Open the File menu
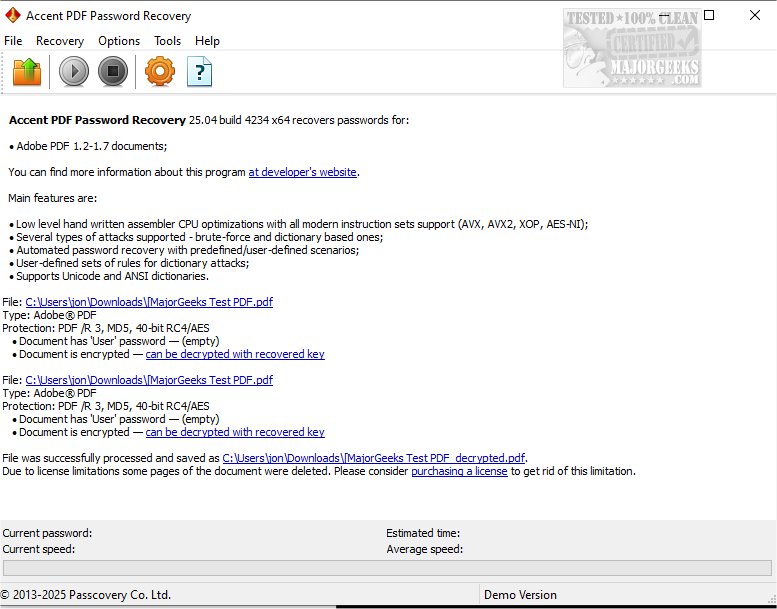The image size is (777, 609). pos(13,41)
